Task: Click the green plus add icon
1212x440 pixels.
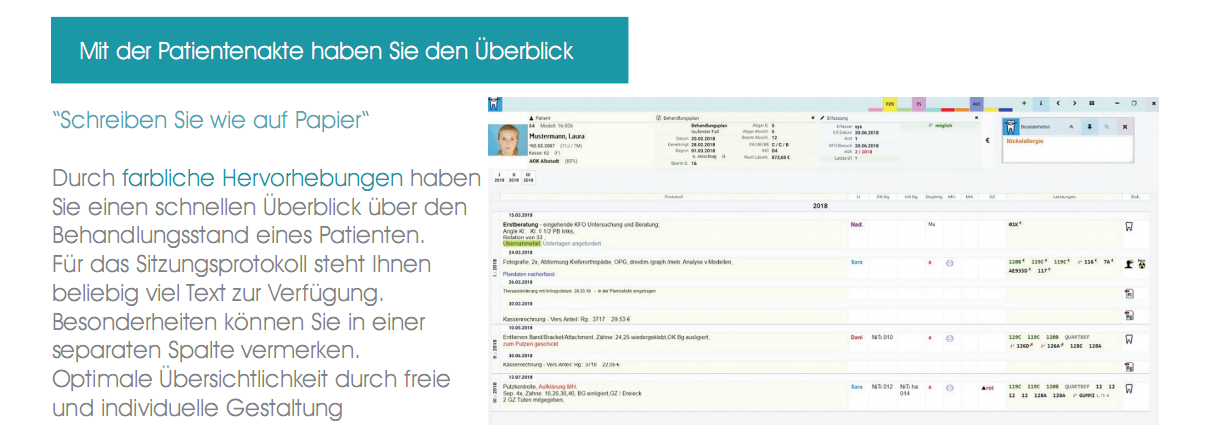Action: click(1023, 103)
